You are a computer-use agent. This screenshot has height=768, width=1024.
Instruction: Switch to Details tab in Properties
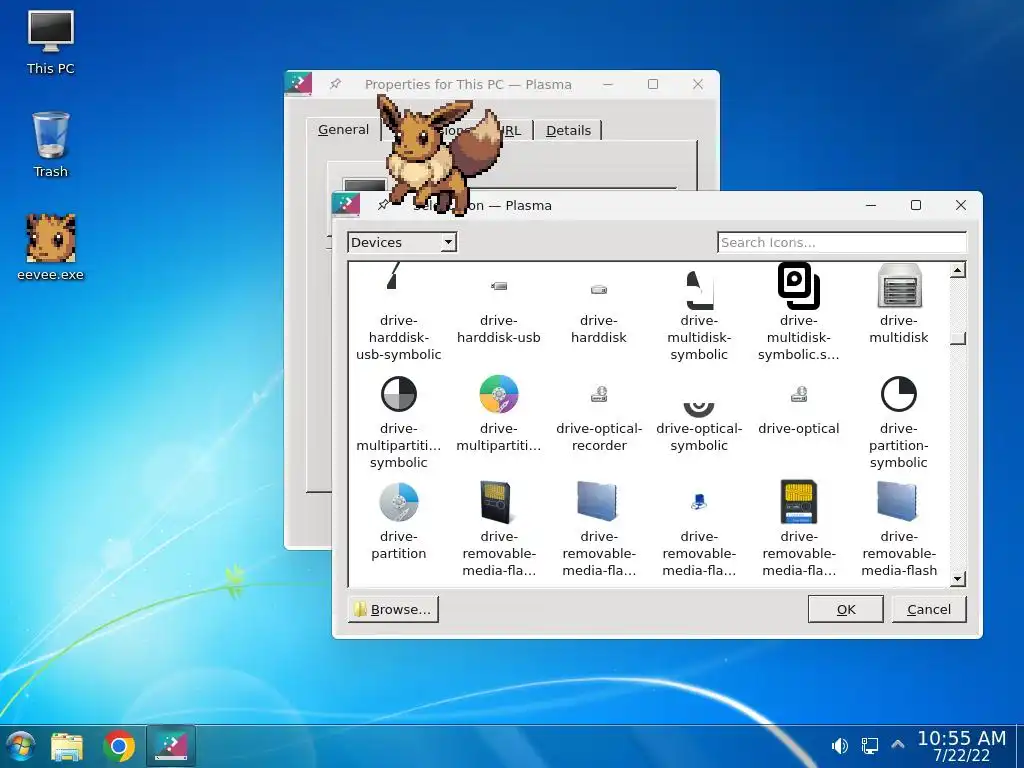click(568, 131)
